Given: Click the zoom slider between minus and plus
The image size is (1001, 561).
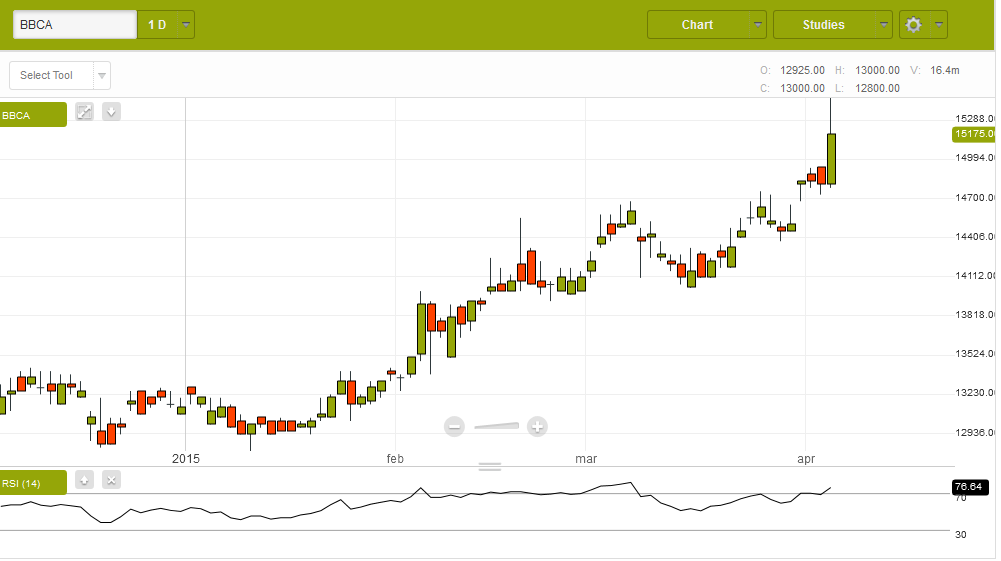Looking at the screenshot, I should click(x=496, y=427).
